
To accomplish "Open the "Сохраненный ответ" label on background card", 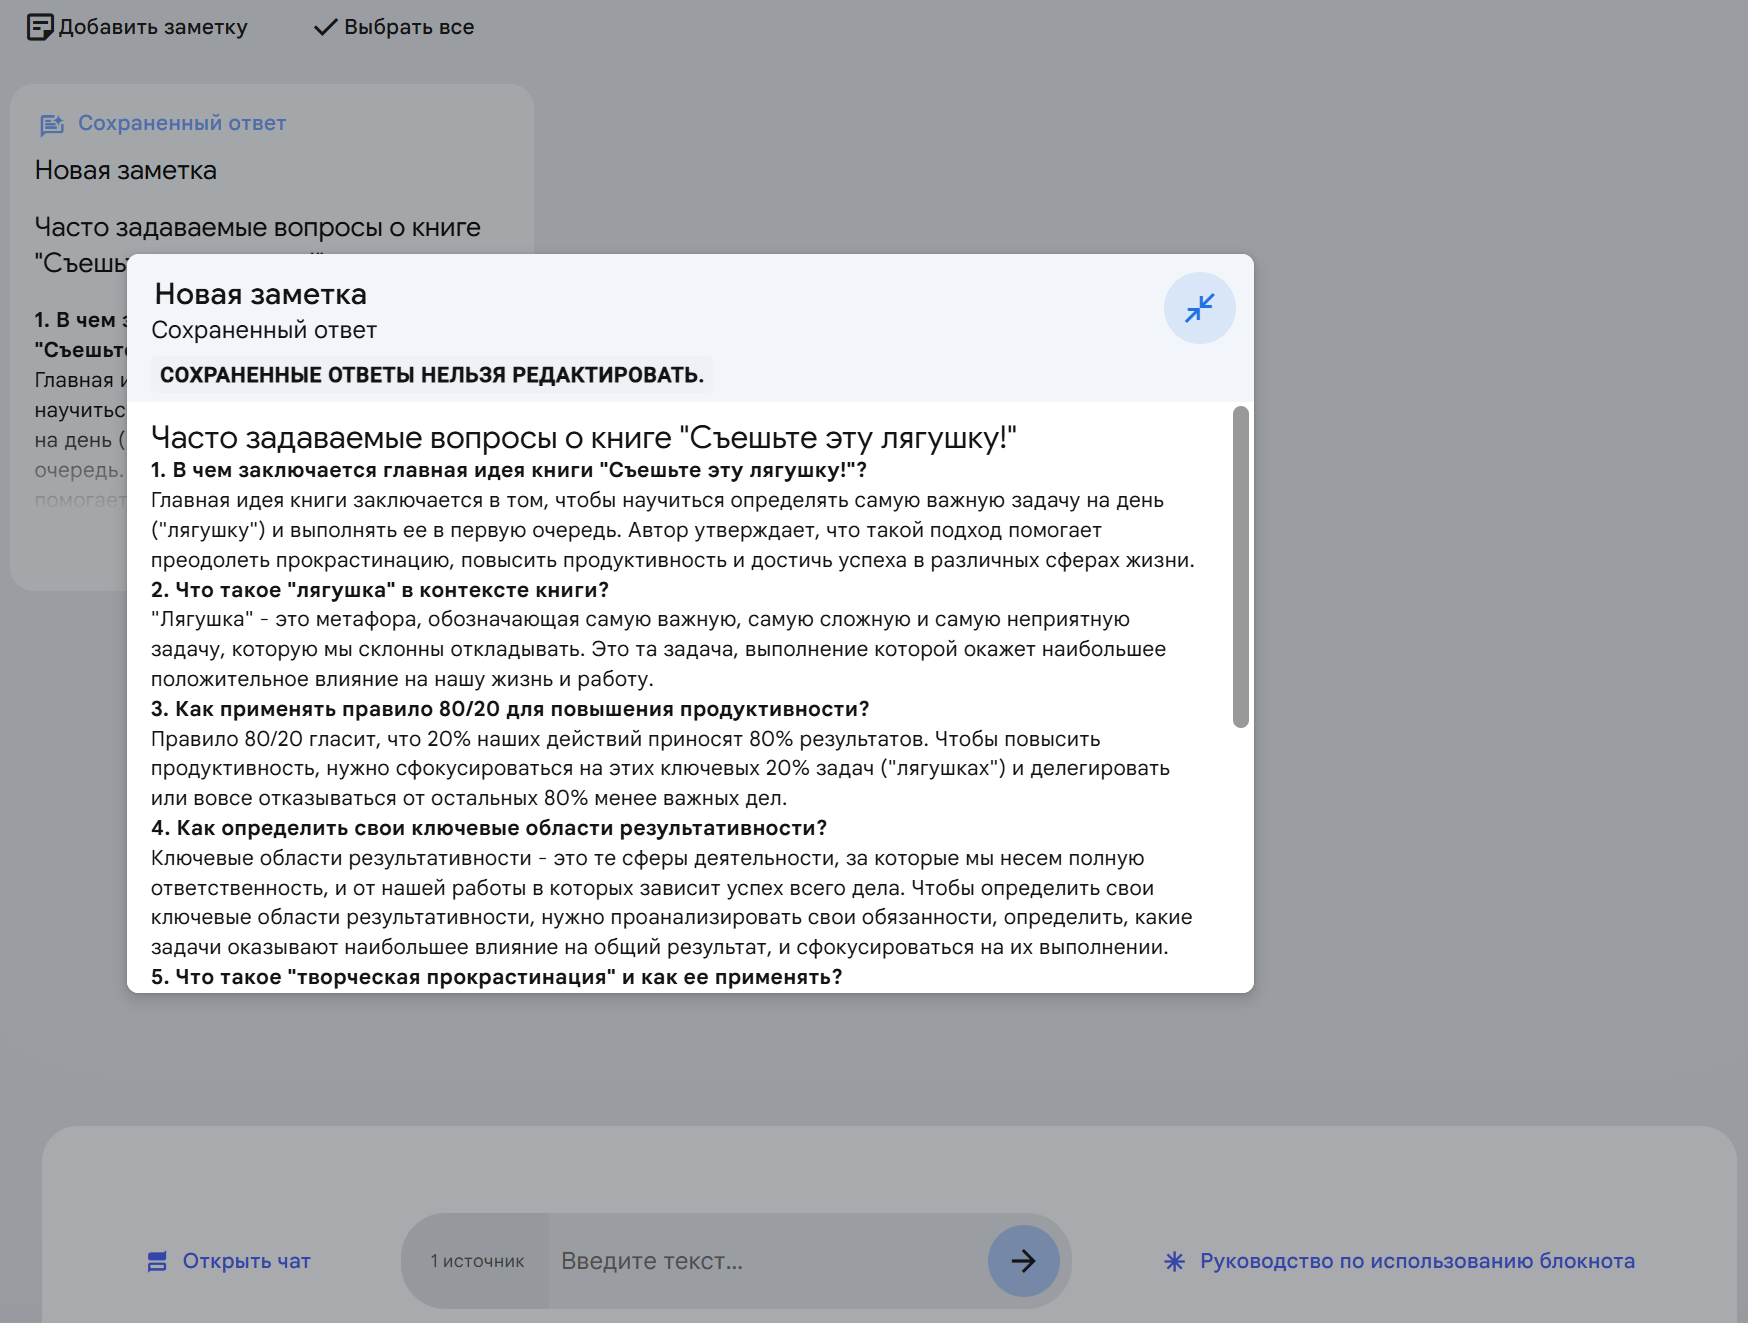I will pyautogui.click(x=182, y=123).
